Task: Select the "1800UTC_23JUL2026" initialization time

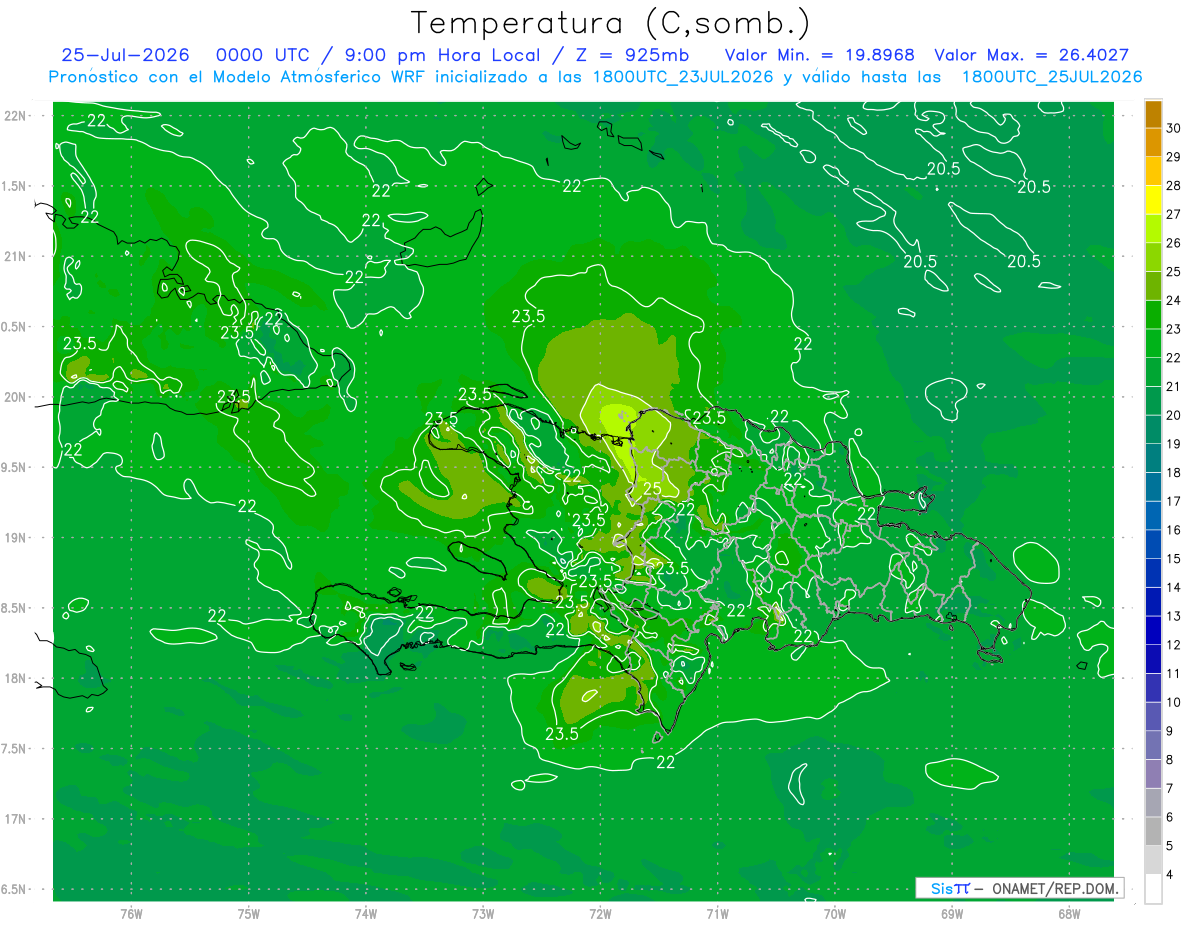Action: click(x=683, y=76)
